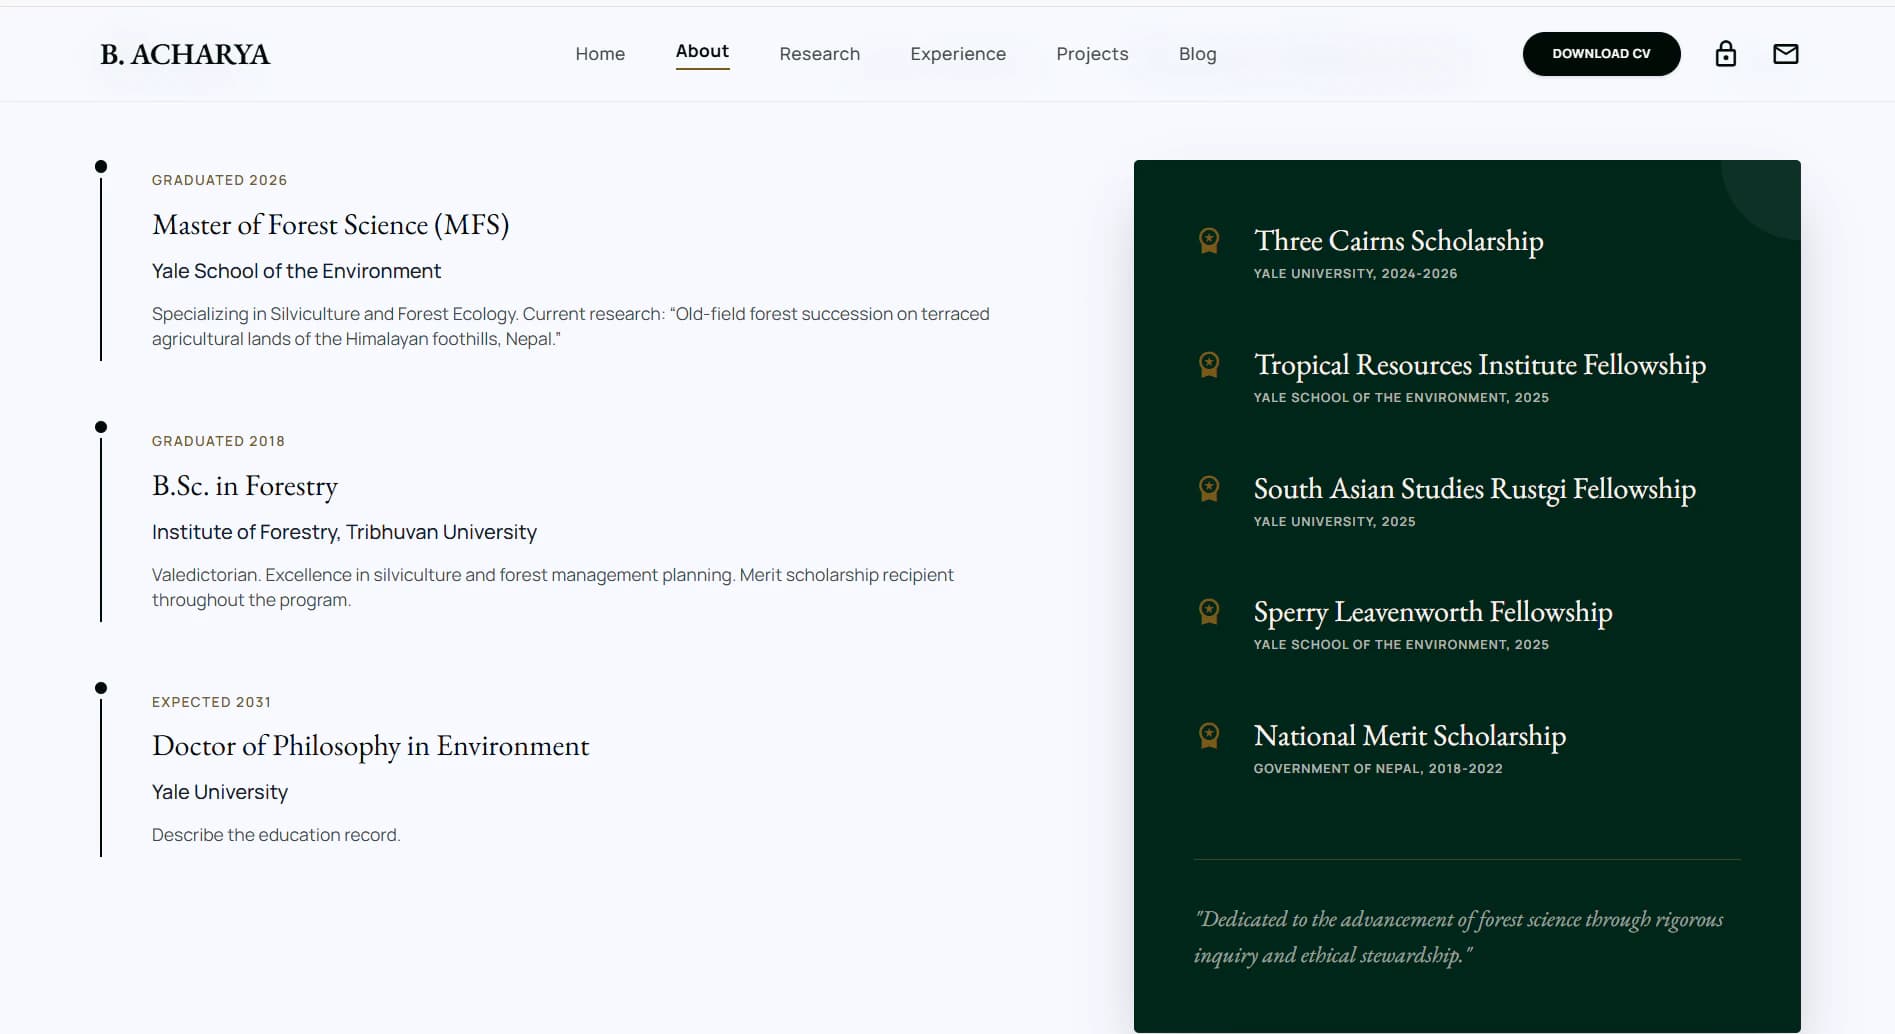Click the Master of Forest Science (MFS) heading
The image size is (1895, 1034).
331,225
